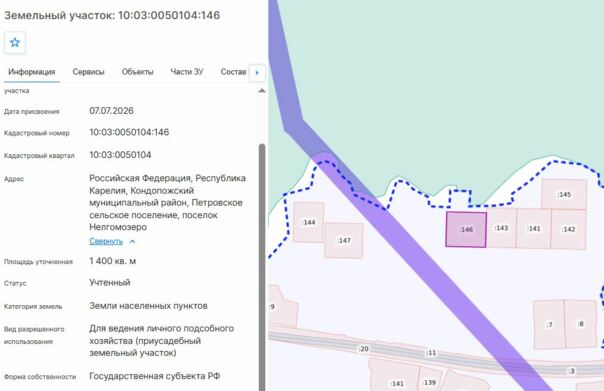
Task: Select road parcel :11 on map
Action: (431, 352)
